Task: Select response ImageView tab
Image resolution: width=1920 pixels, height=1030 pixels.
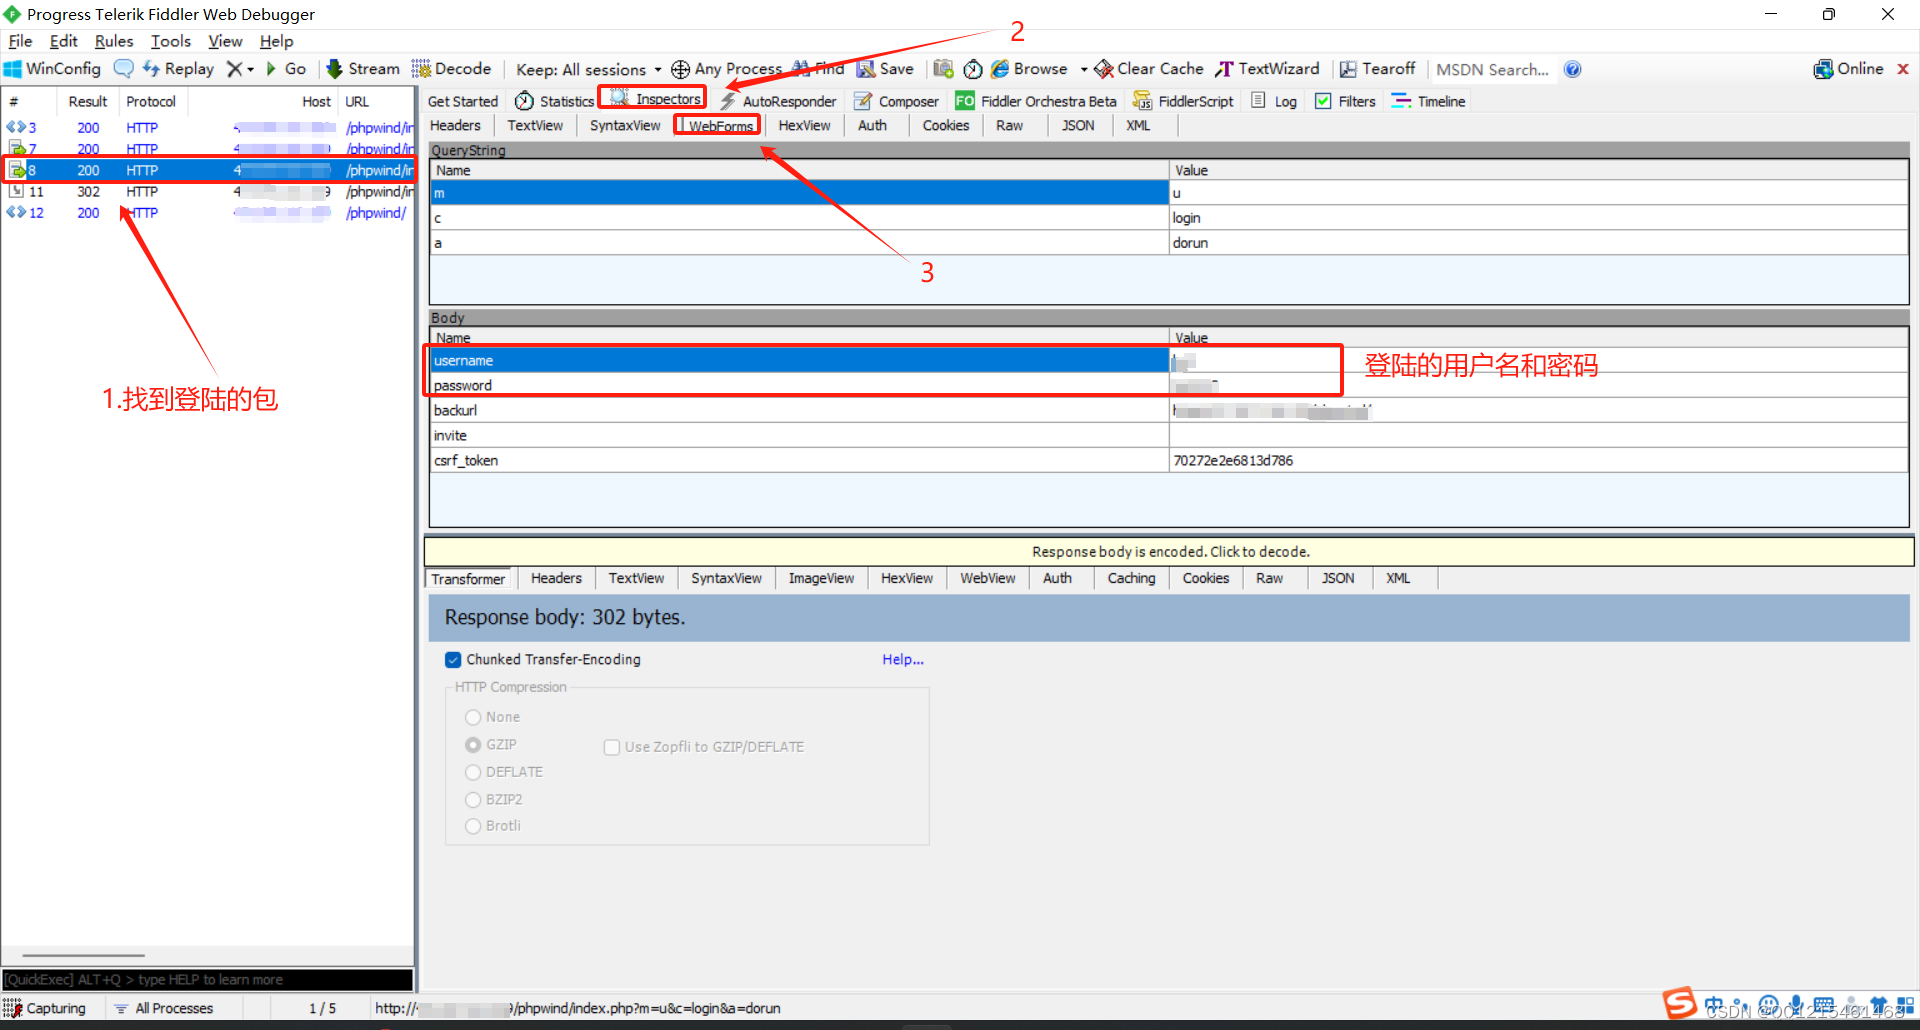Action: [x=821, y=578]
